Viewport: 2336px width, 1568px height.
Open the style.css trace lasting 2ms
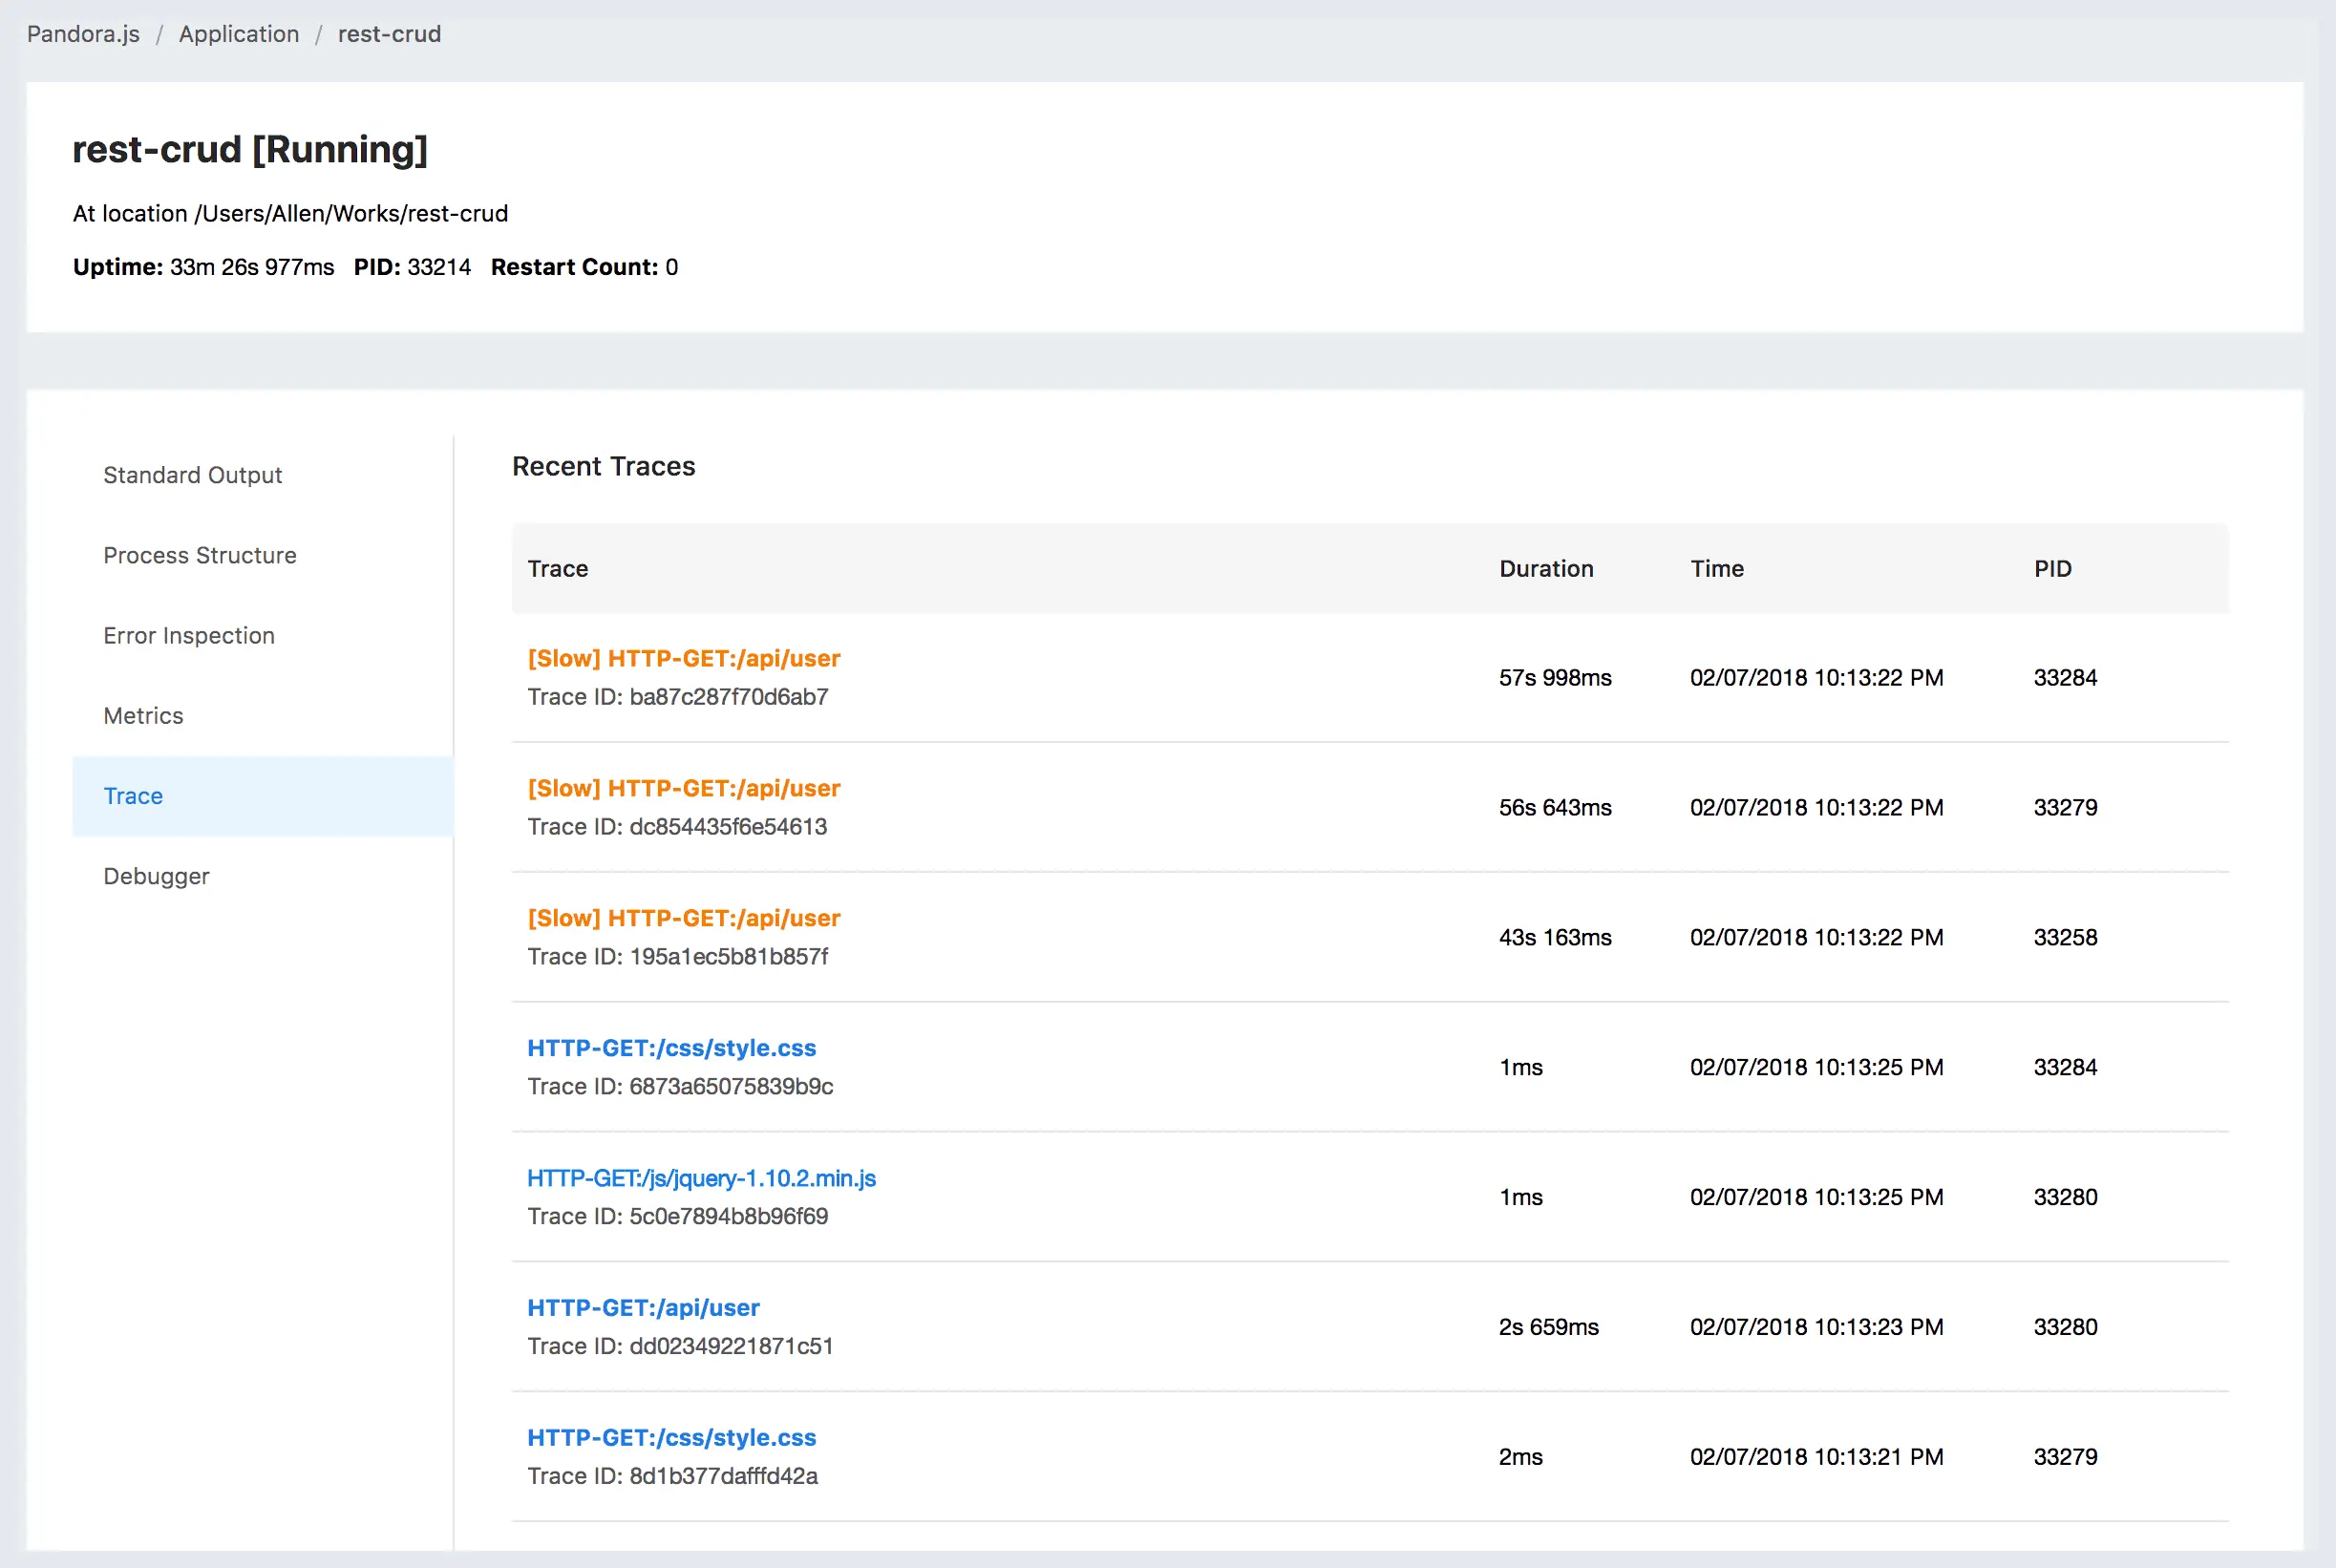tap(671, 1438)
